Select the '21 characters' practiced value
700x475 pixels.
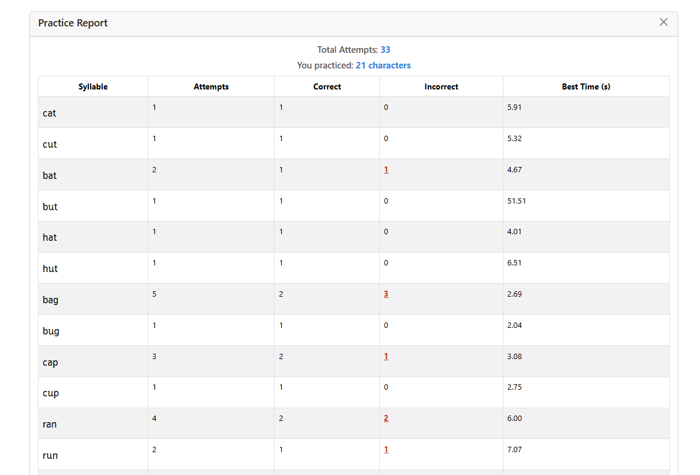(383, 65)
